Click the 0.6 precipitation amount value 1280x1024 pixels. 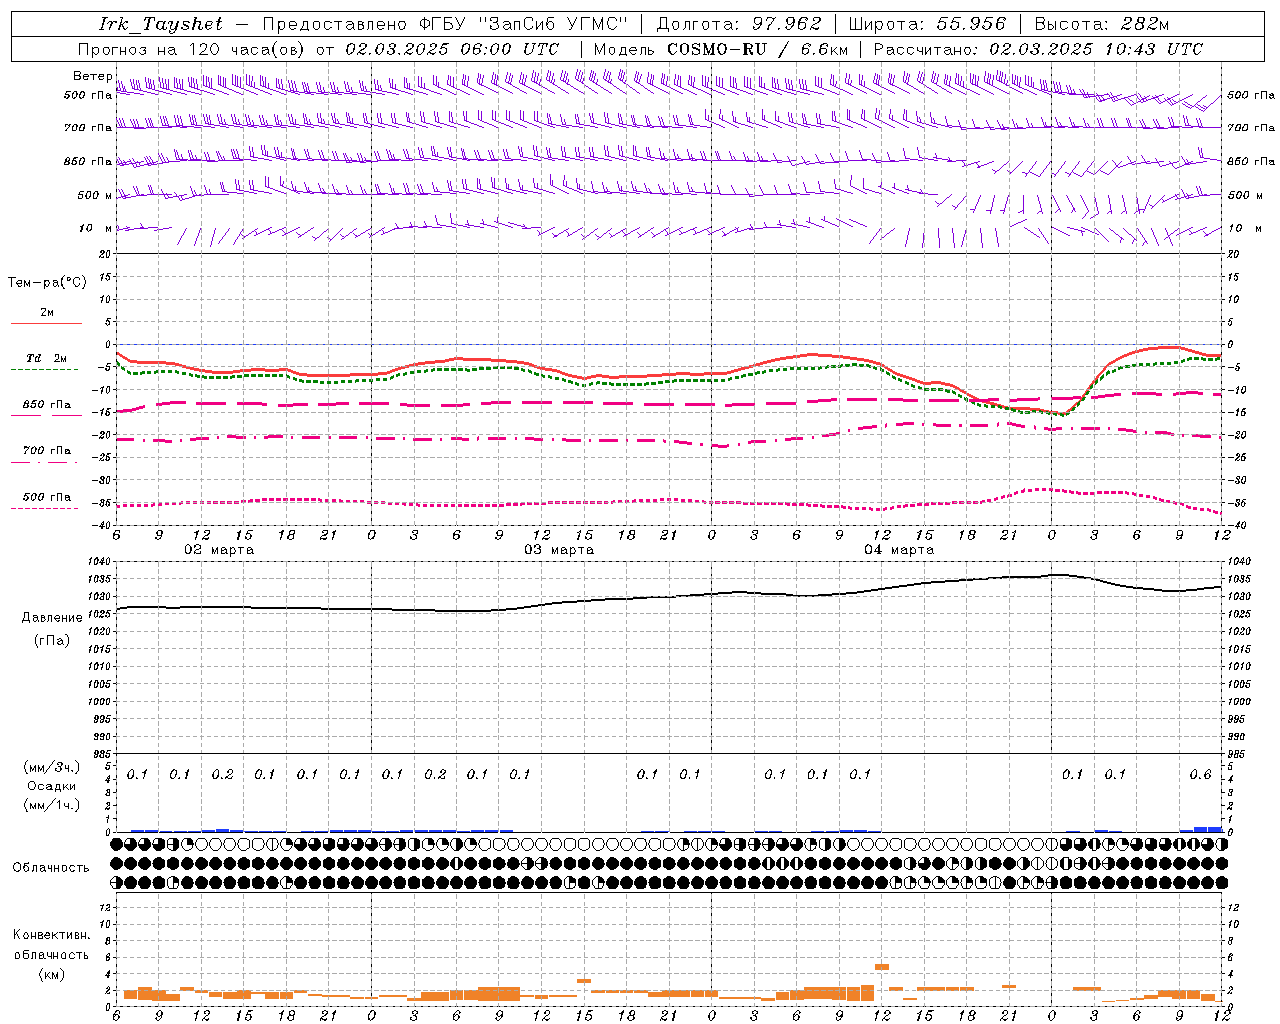coord(1200,774)
